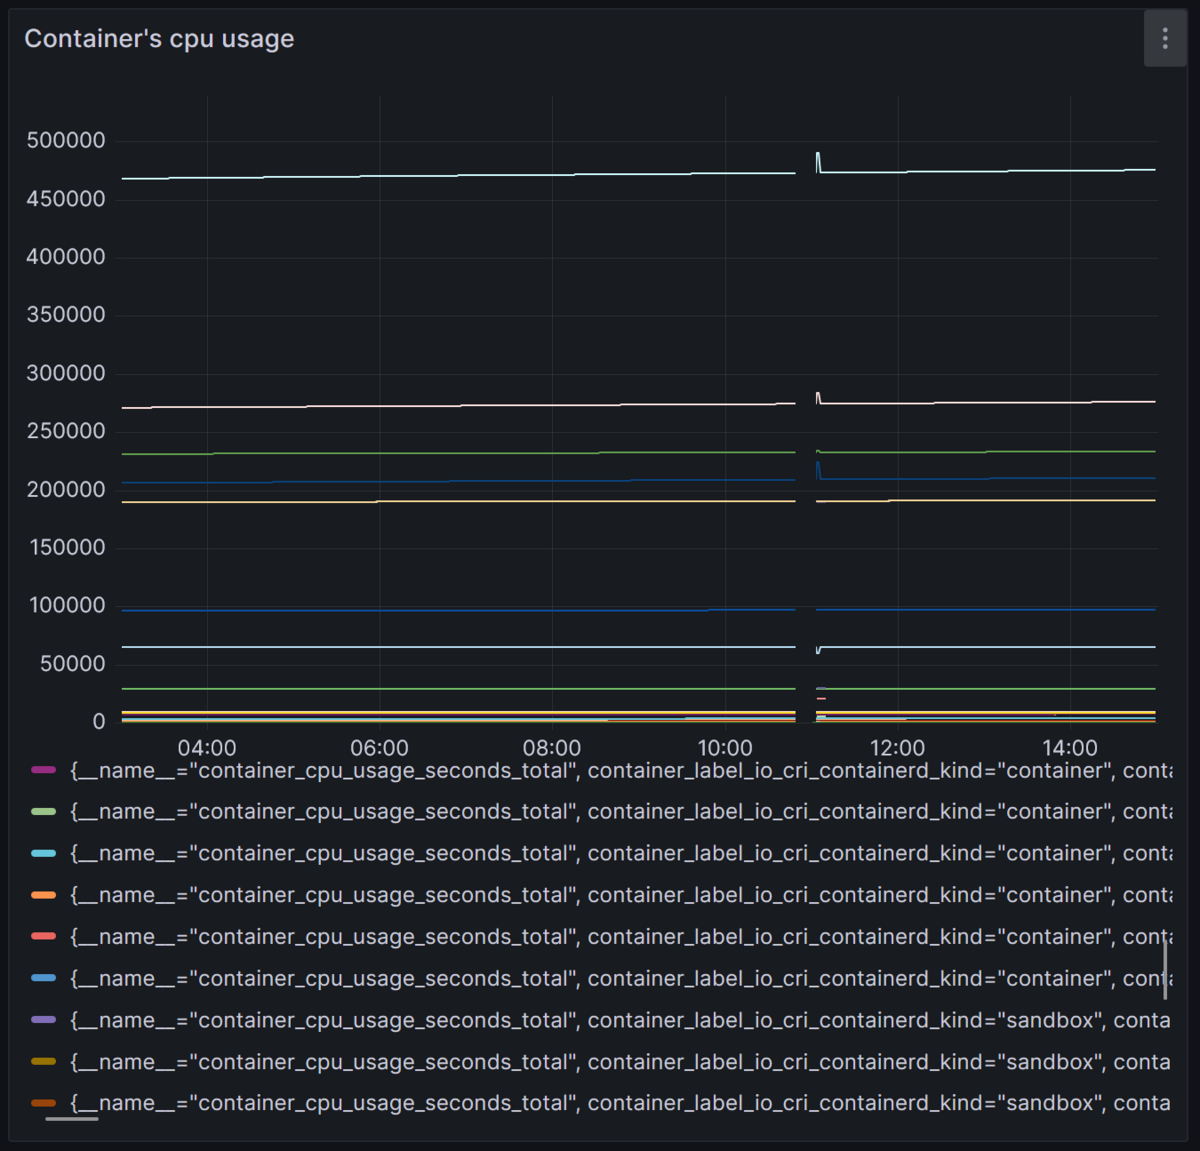
Task: Toggle the cyan swatch legend entry text
Action: tap(620, 854)
